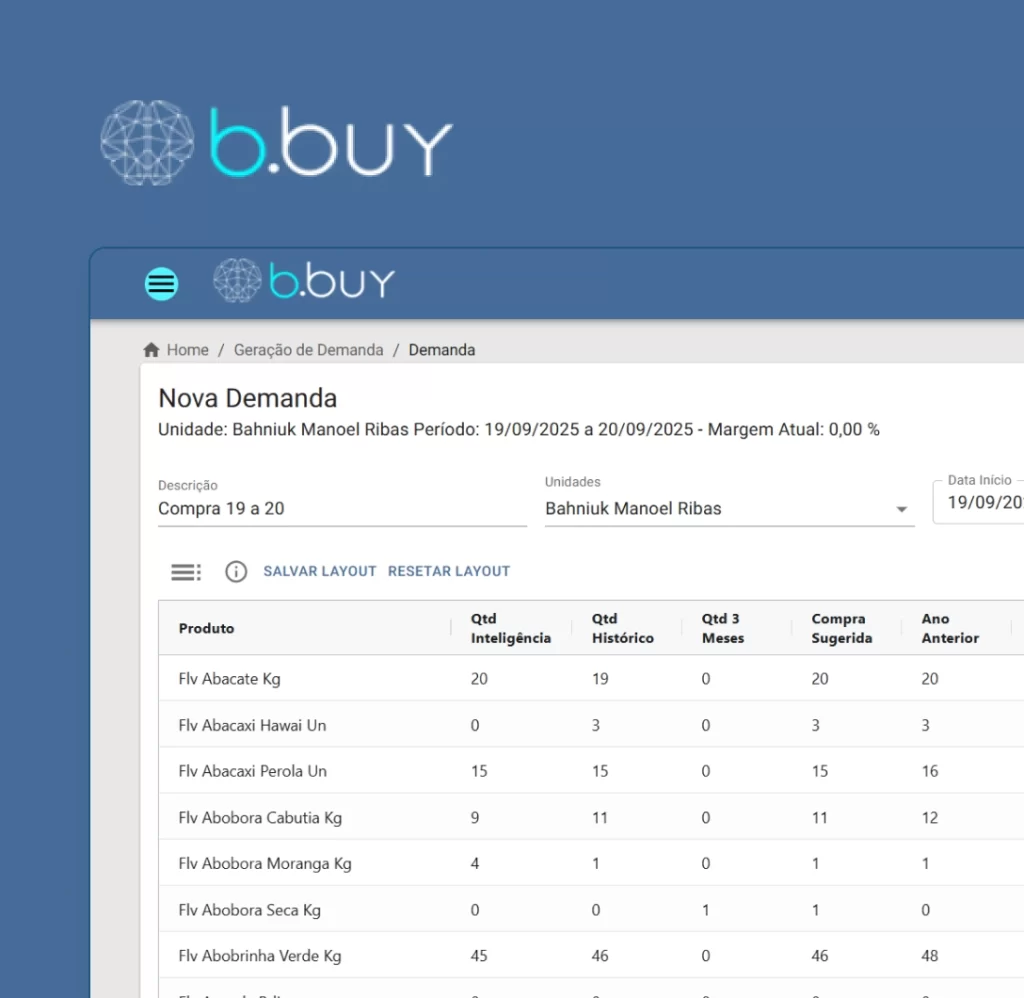Sort by Ano Anterior column header
Image resolution: width=1024 pixels, height=998 pixels.
[x=950, y=629]
